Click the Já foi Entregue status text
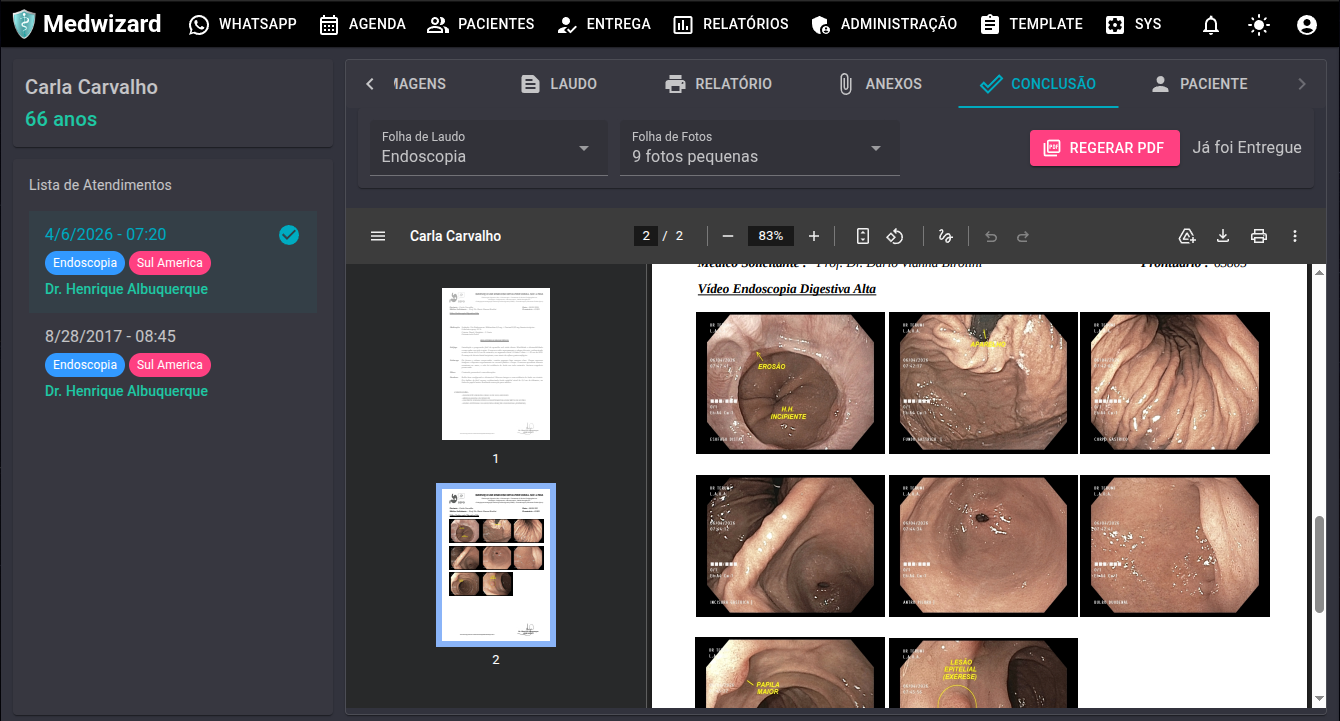 (x=1247, y=148)
